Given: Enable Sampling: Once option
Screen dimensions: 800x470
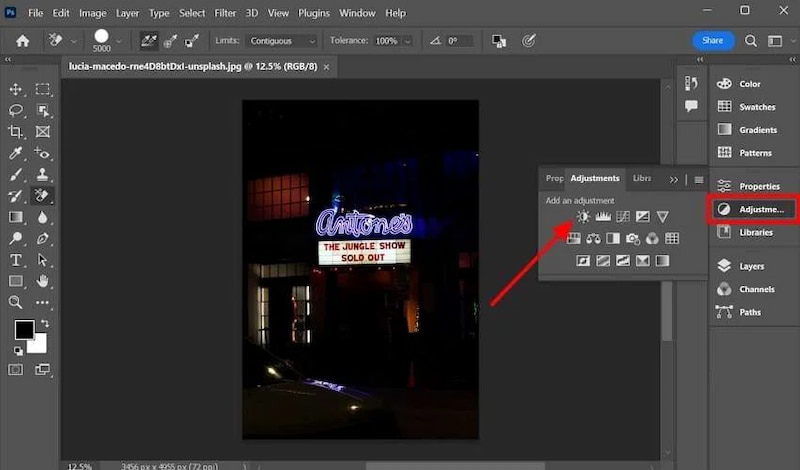Looking at the screenshot, I should 170,41.
